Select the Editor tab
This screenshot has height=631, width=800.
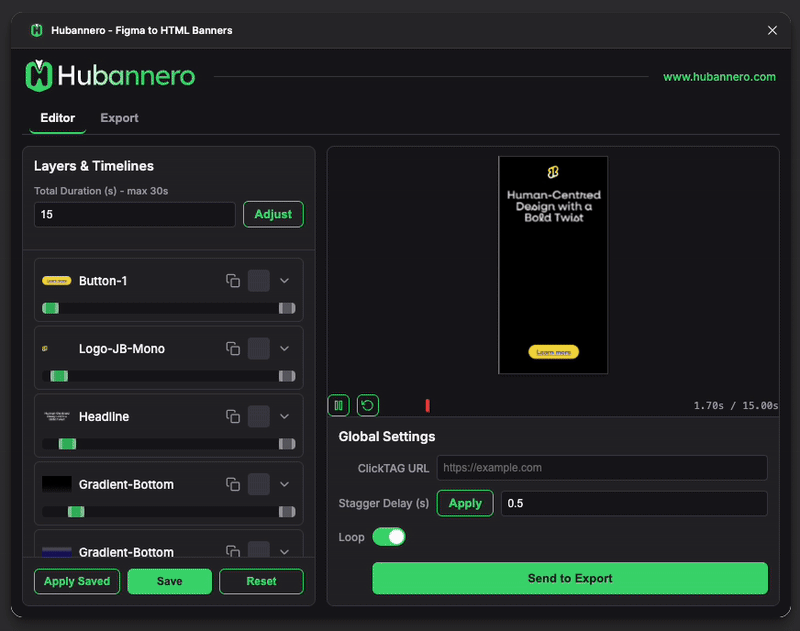58,118
